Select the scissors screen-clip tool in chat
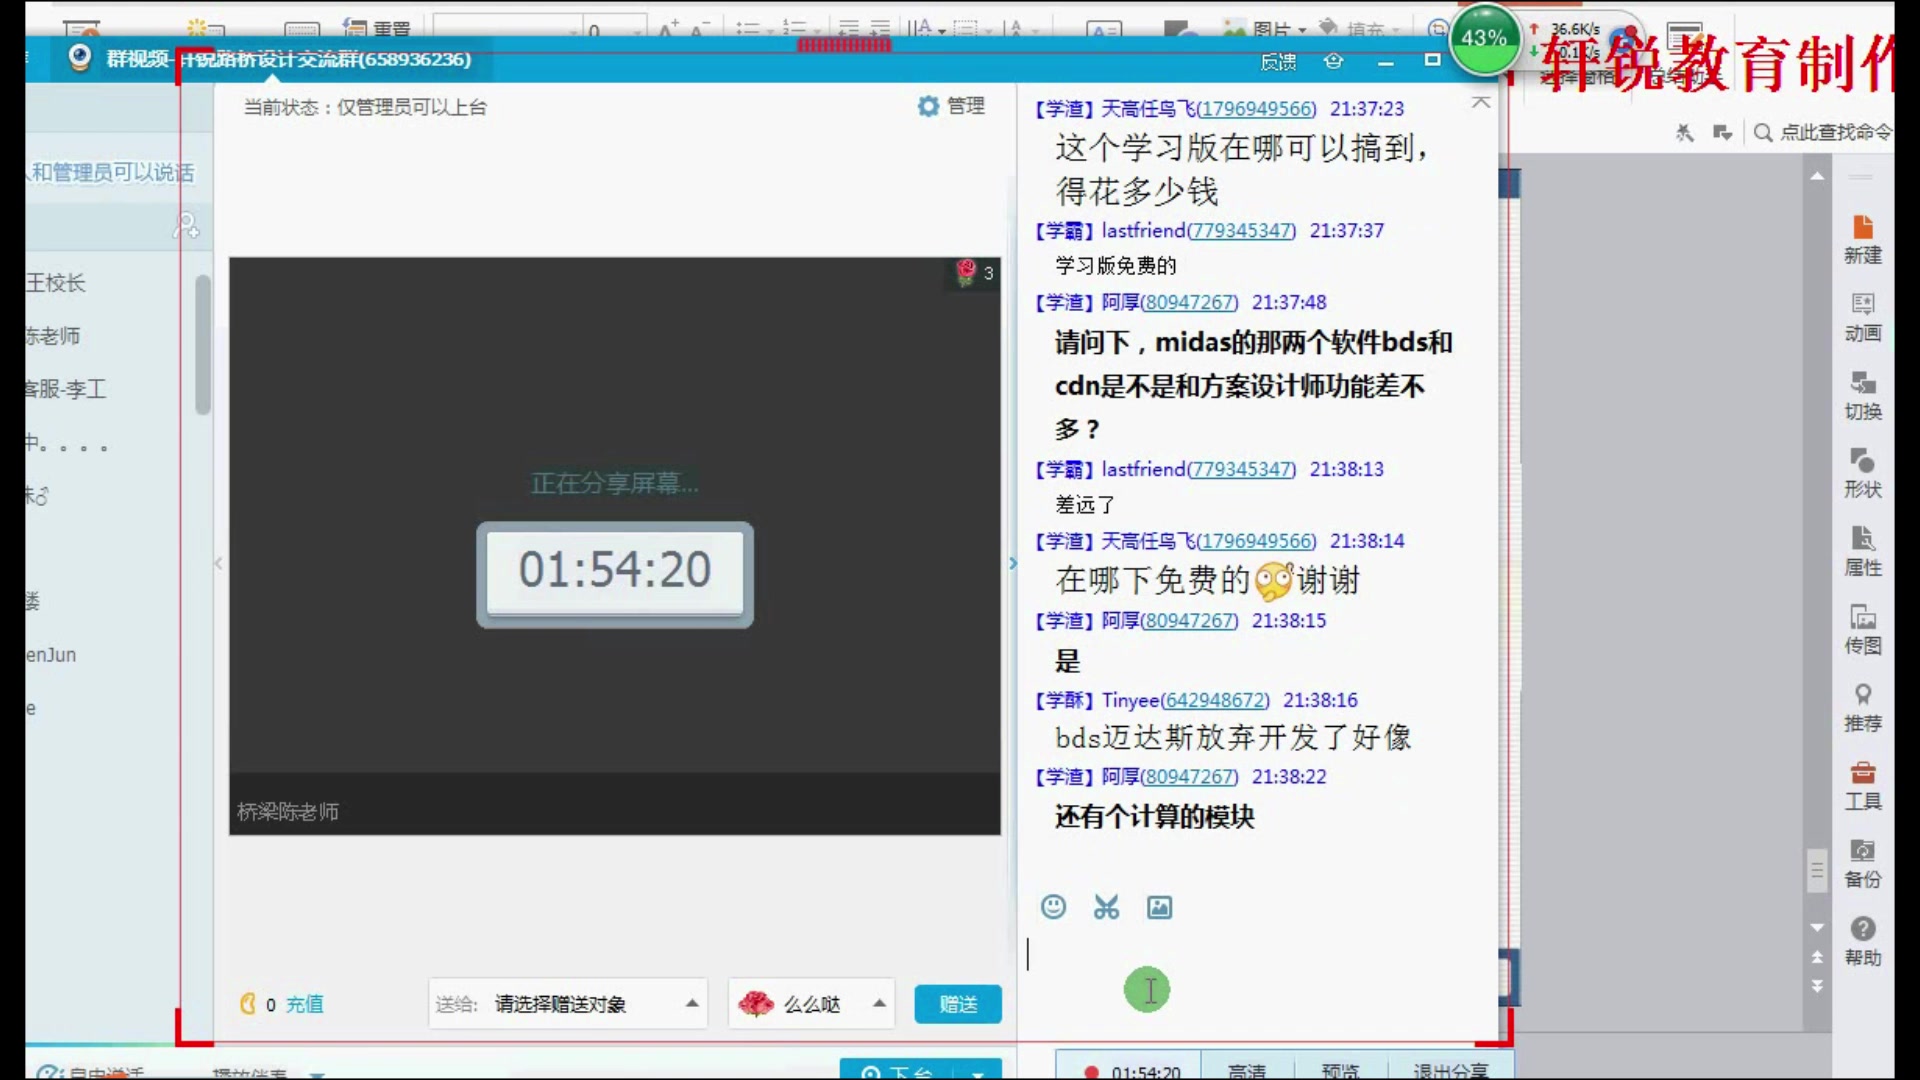1920x1080 pixels. [1106, 907]
